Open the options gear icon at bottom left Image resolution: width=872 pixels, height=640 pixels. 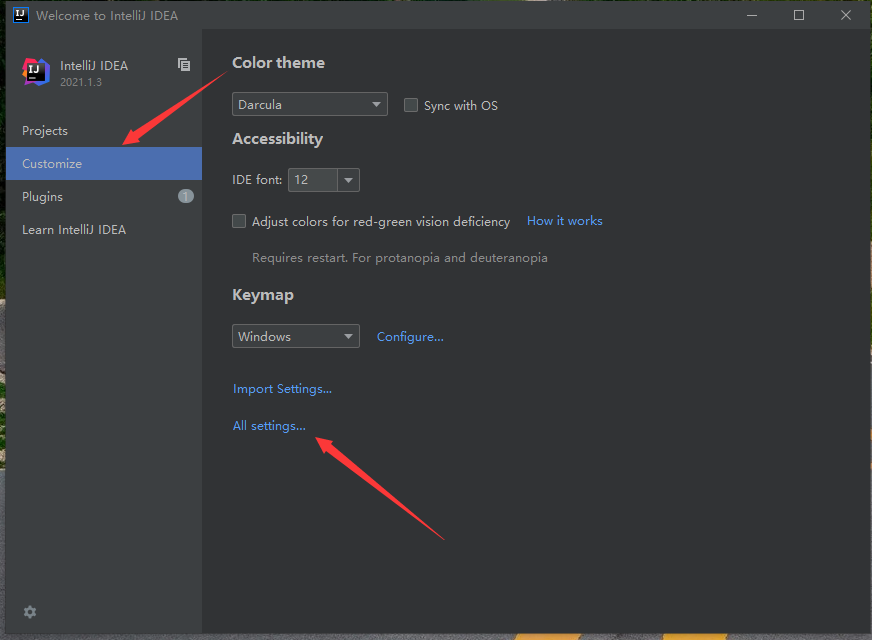[x=30, y=612]
